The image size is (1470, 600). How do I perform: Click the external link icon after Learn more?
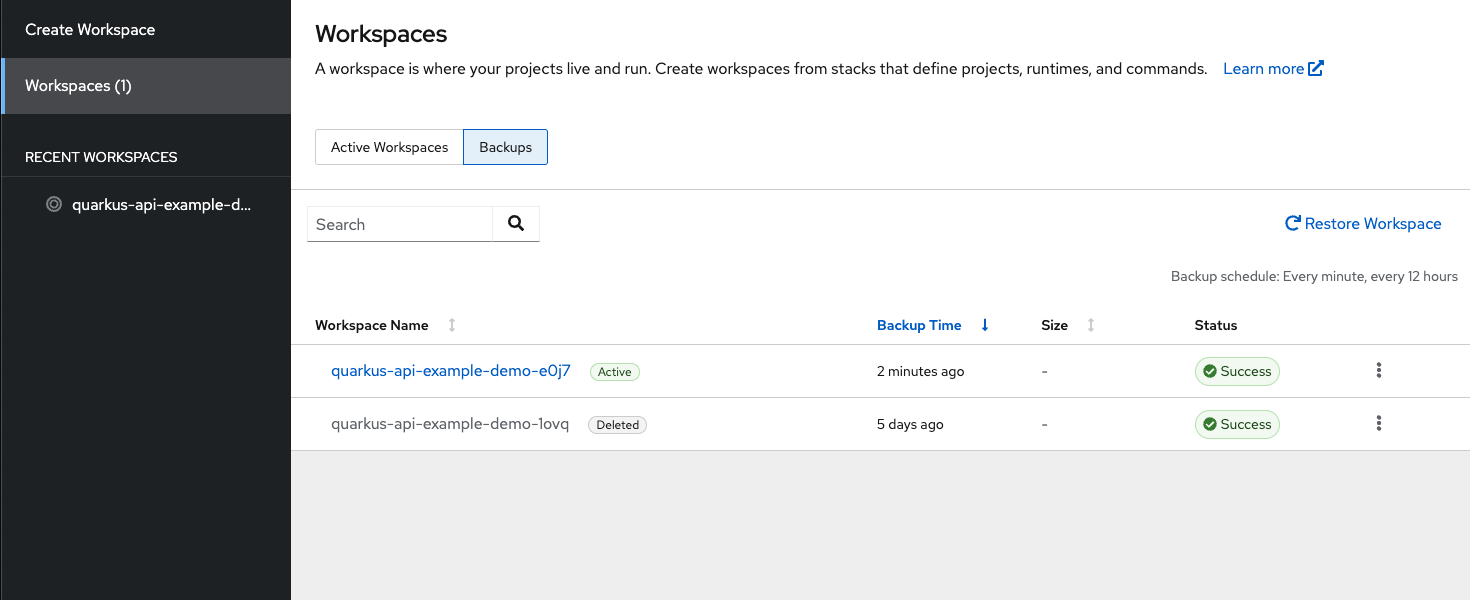(1313, 67)
